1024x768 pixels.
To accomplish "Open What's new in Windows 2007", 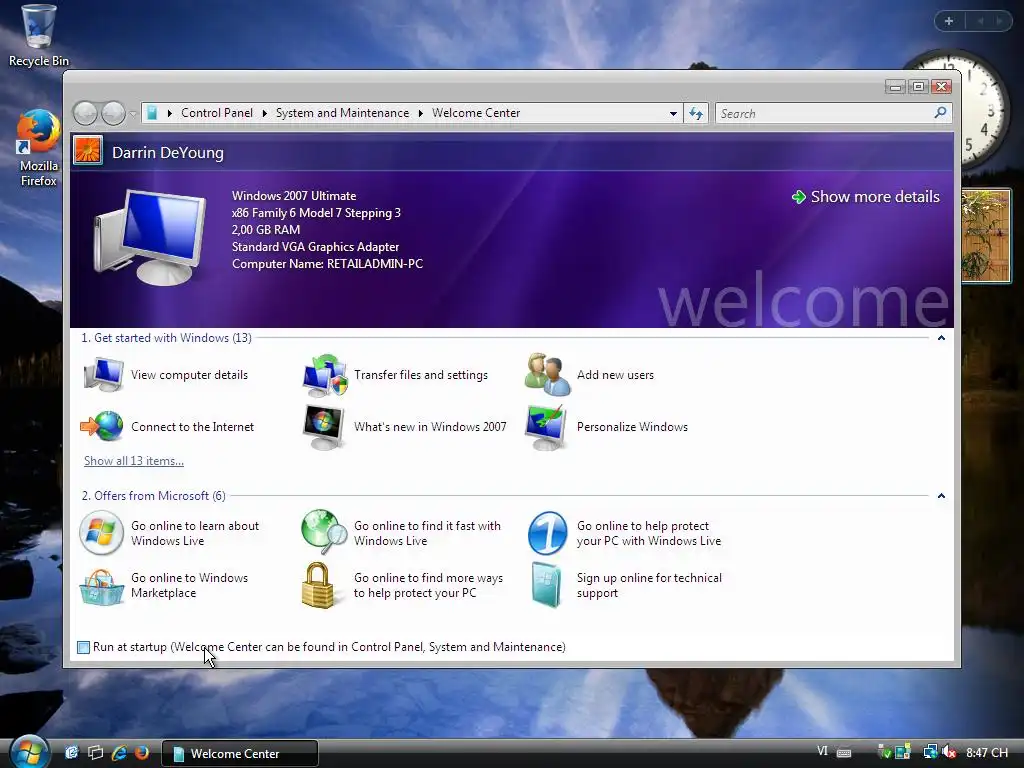I will [405, 426].
